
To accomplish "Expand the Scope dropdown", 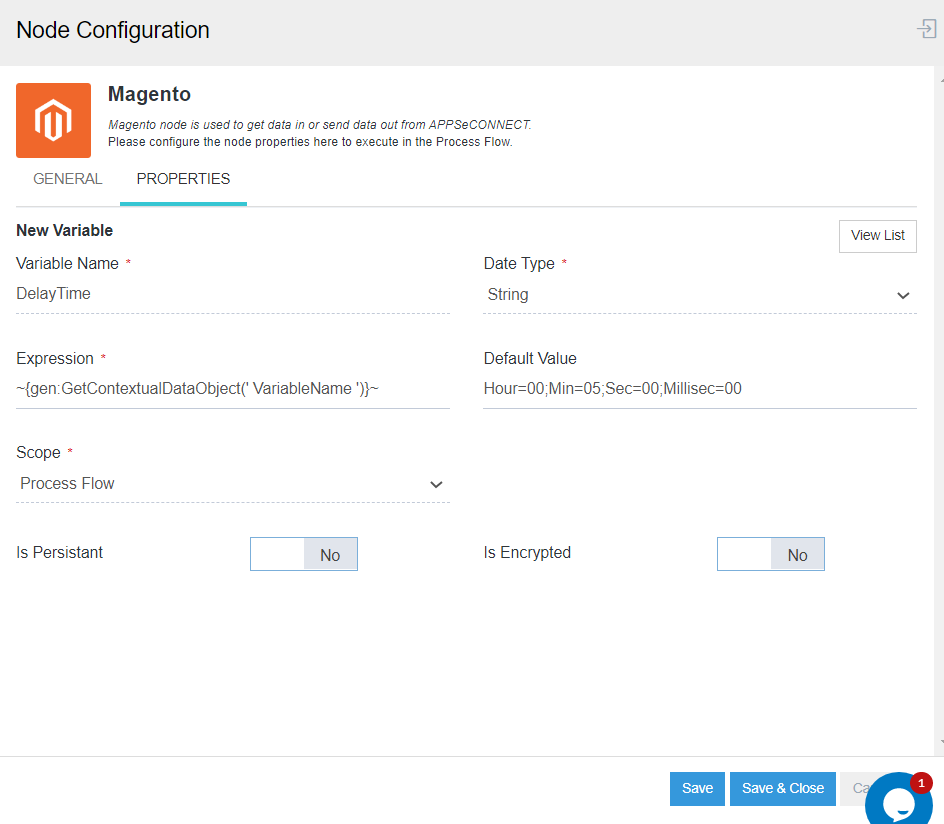I will click(x=232, y=484).
